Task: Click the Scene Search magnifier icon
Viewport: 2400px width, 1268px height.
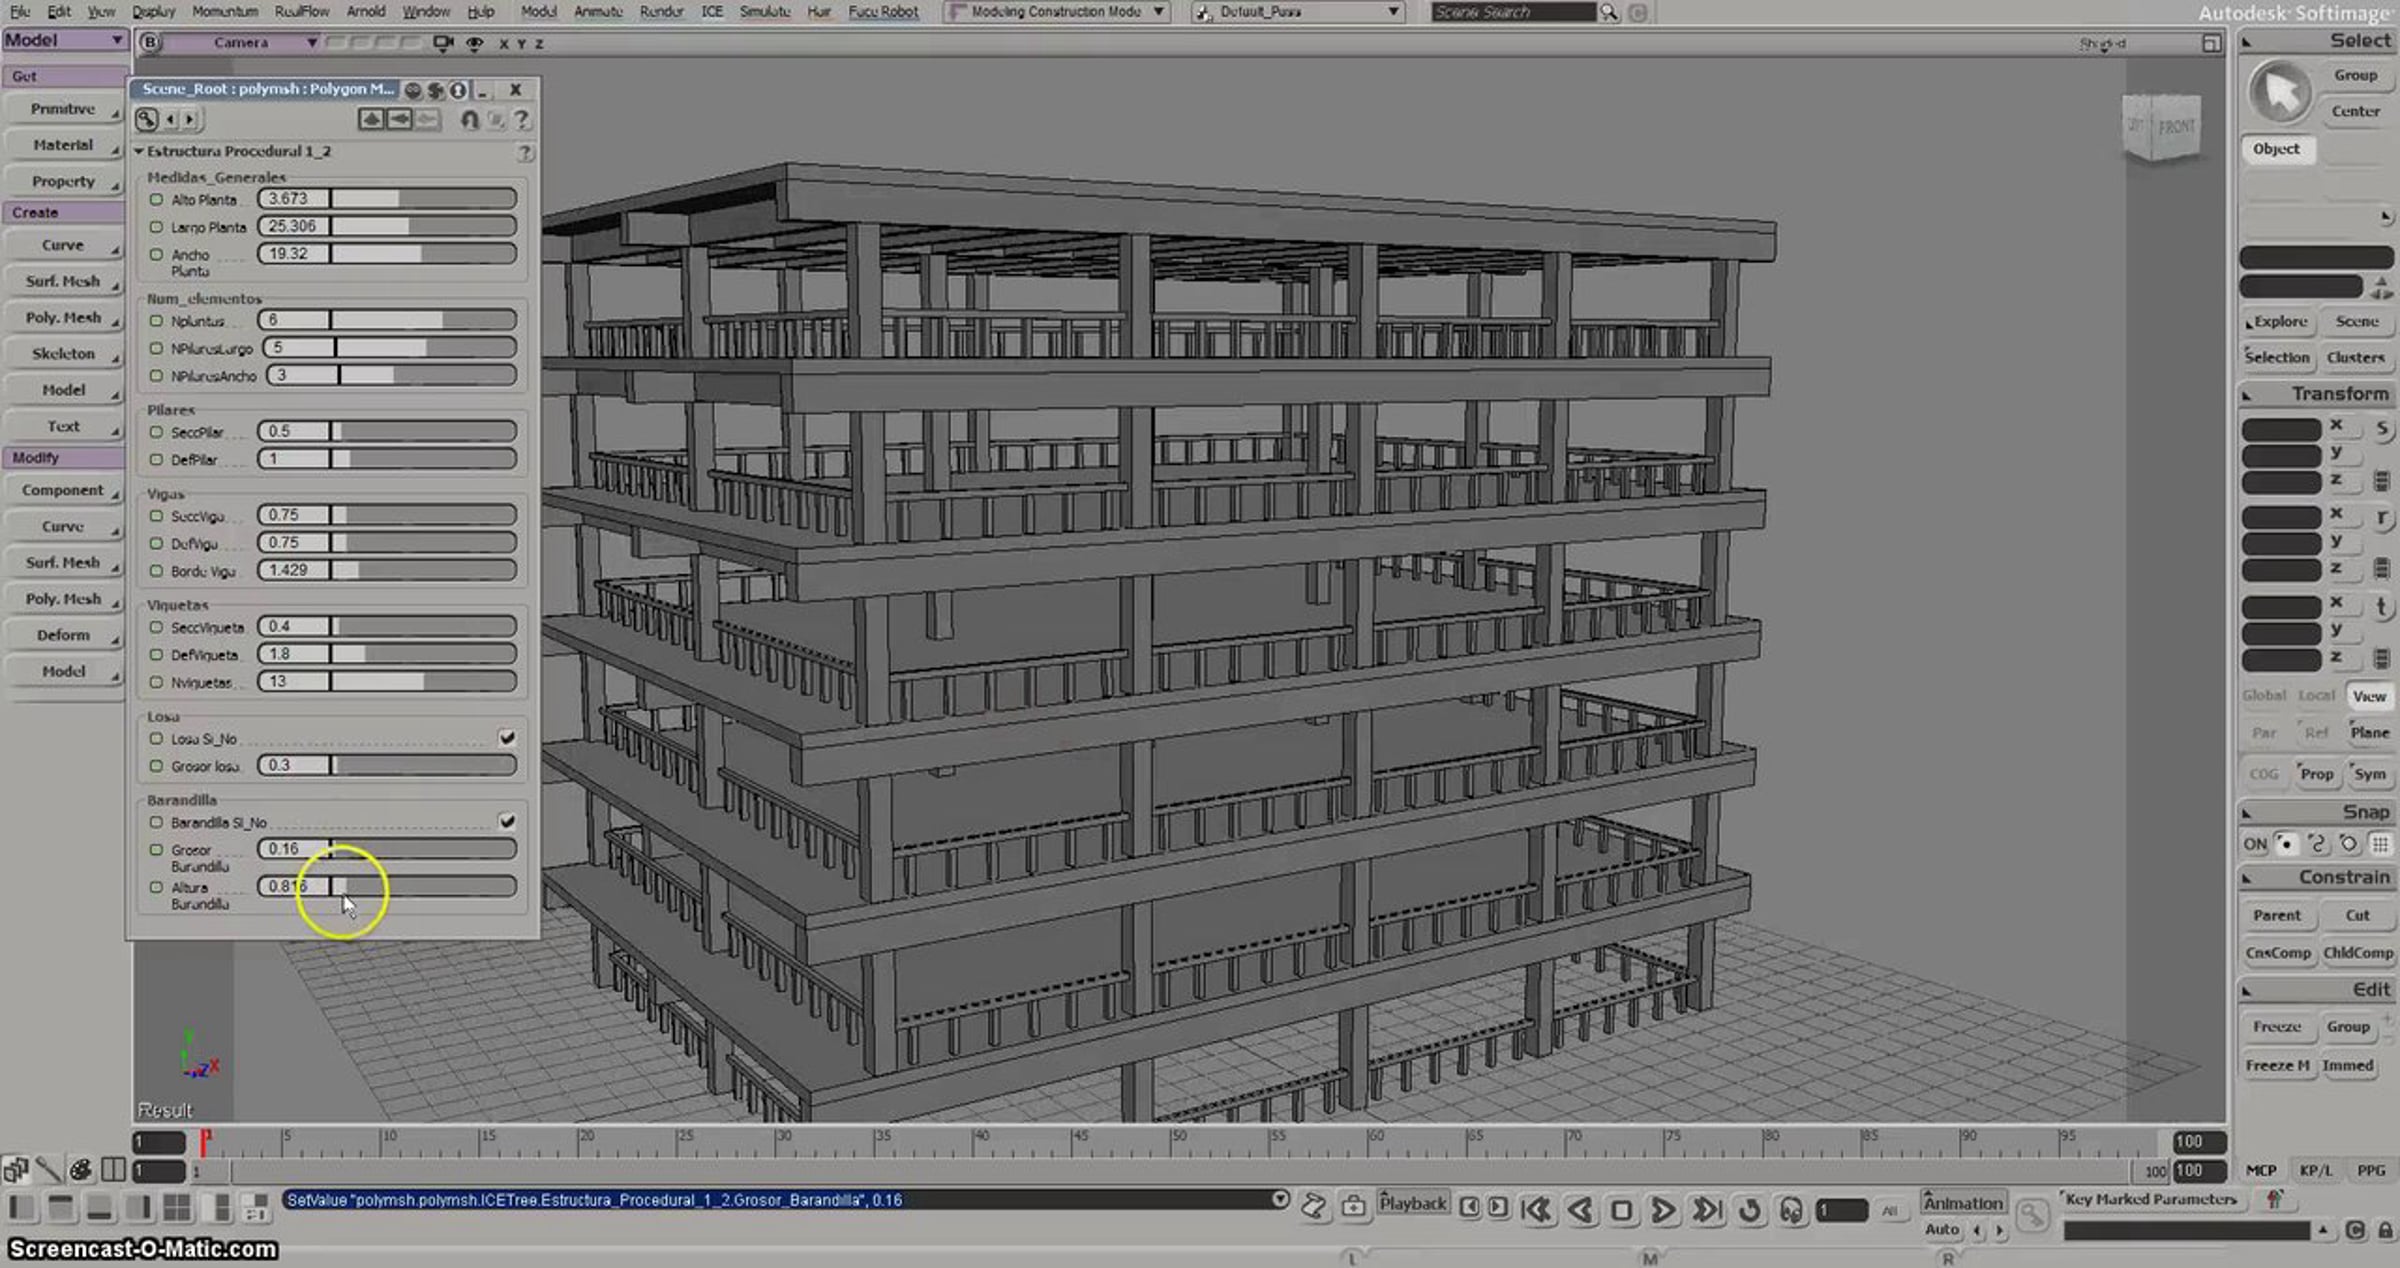Action: 1608,13
